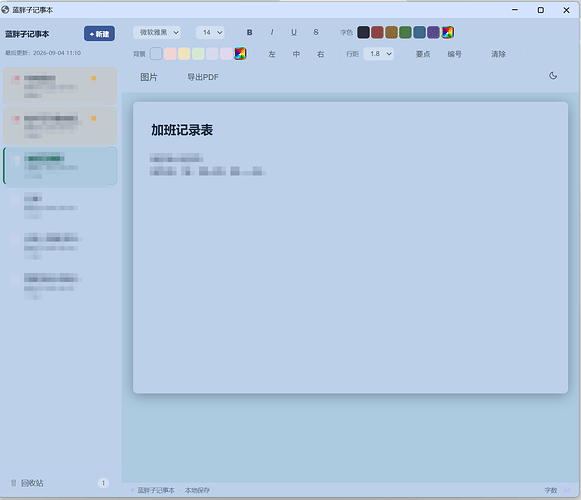581x500 pixels.
Task: Pick the red font color swatch
Action: [x=377, y=32]
